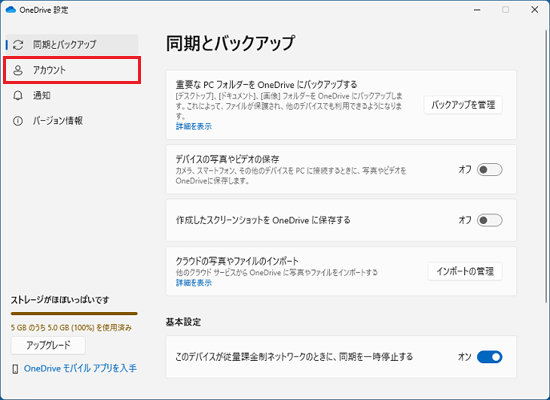Click the info icon beside バージョン情報
Viewport: 550px width, 400px height.
click(x=18, y=121)
